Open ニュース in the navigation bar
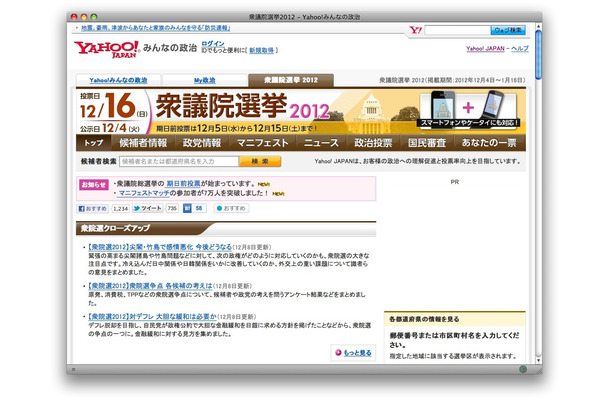The image size is (610, 400). [x=321, y=143]
